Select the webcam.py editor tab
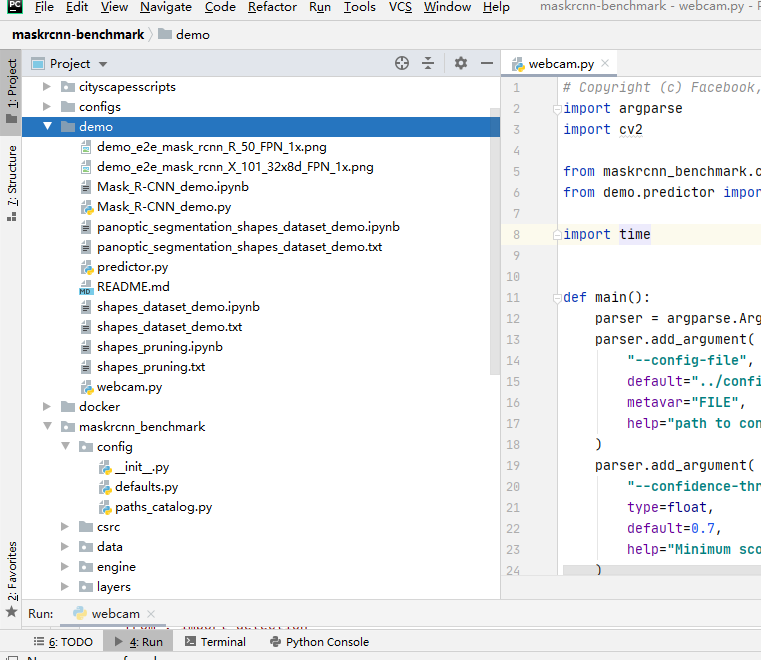 [x=561, y=64]
